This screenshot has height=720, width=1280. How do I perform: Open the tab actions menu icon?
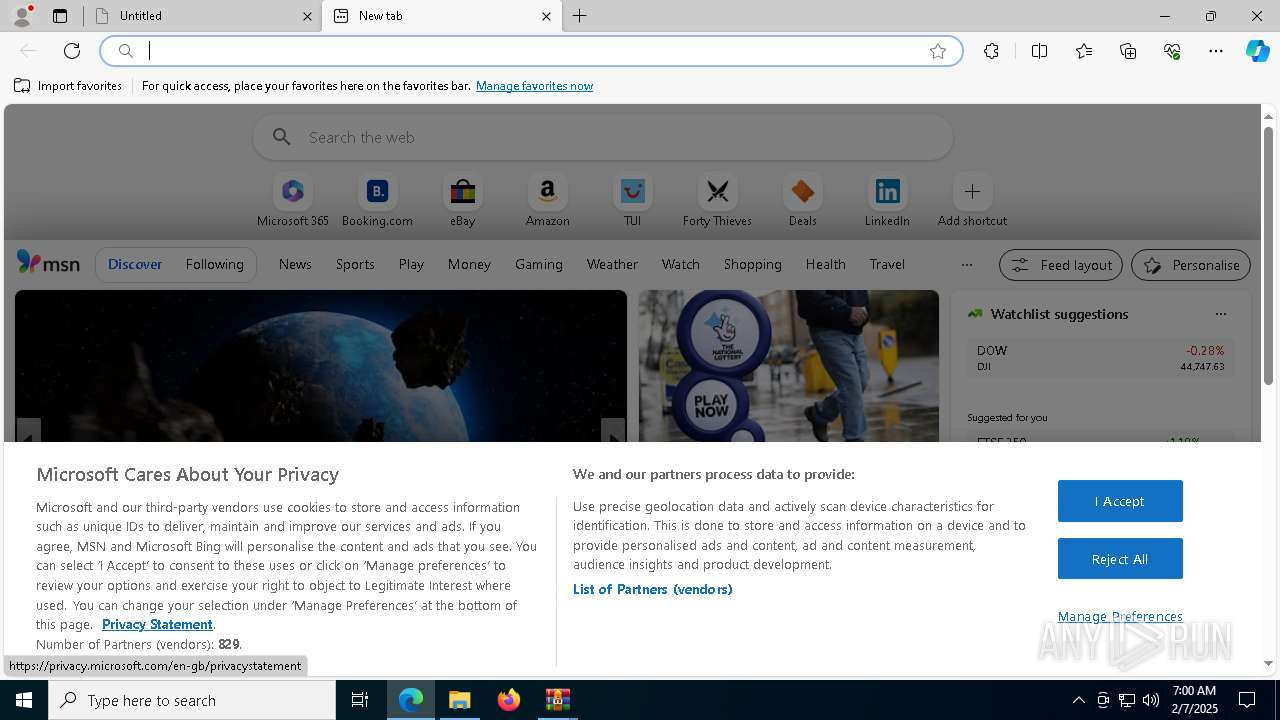[60, 16]
